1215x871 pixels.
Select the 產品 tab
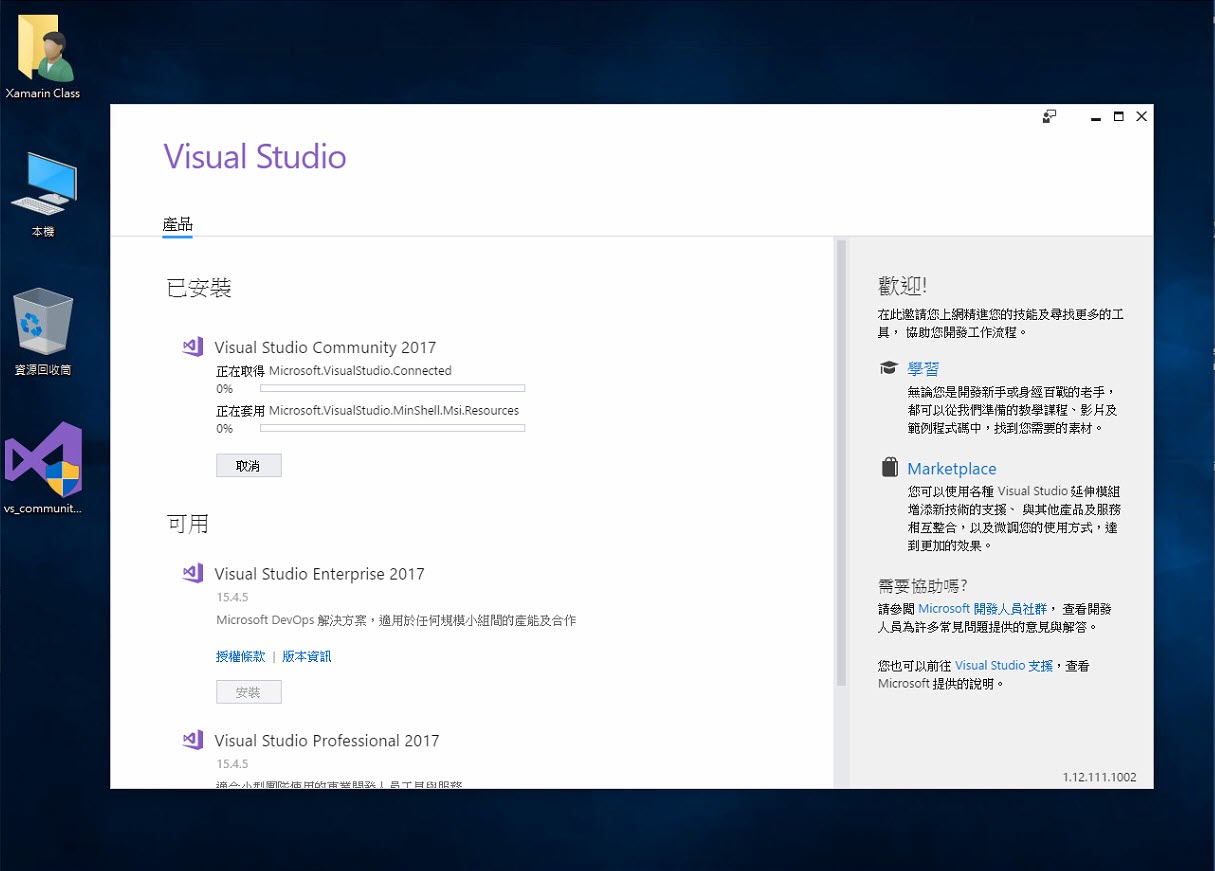(x=177, y=224)
